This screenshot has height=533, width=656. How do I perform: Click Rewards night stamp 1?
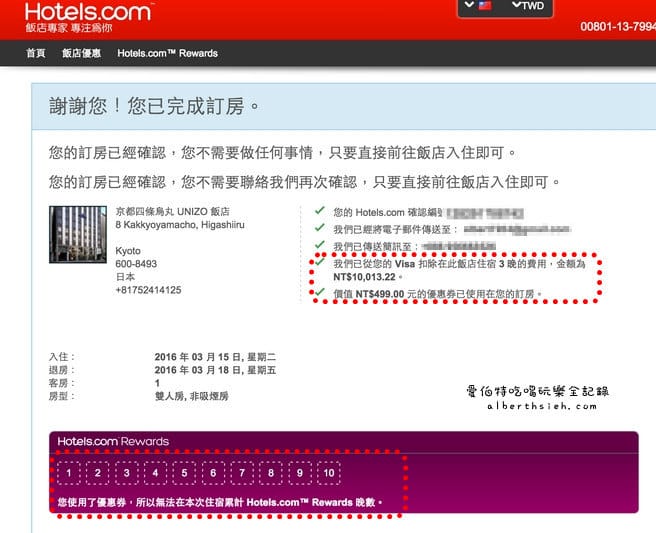coord(69,473)
